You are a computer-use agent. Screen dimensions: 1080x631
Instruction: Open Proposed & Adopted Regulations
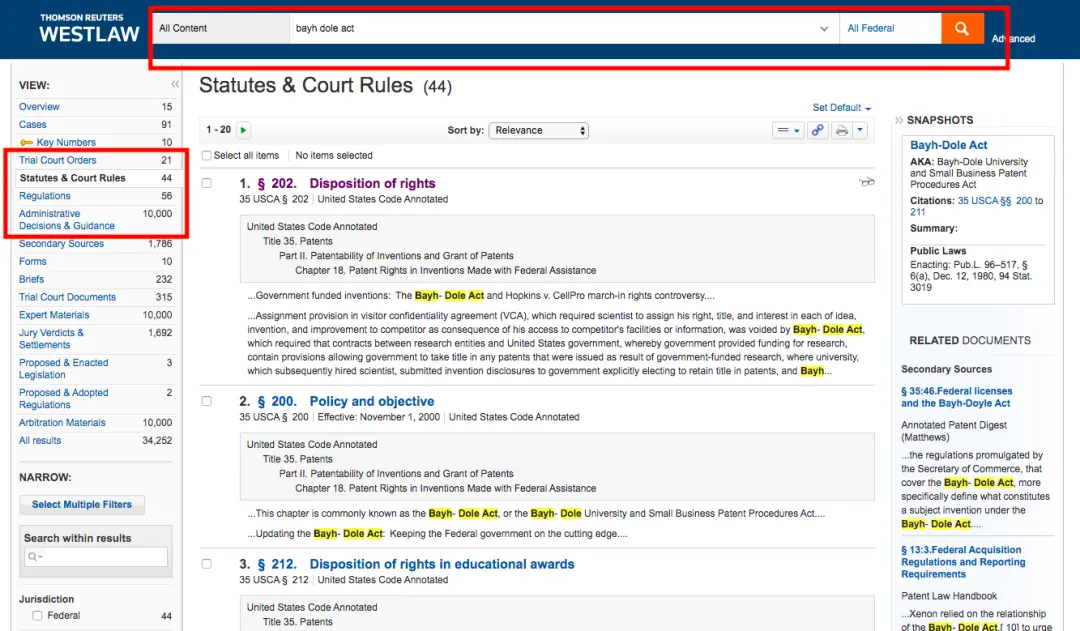(x=63, y=399)
